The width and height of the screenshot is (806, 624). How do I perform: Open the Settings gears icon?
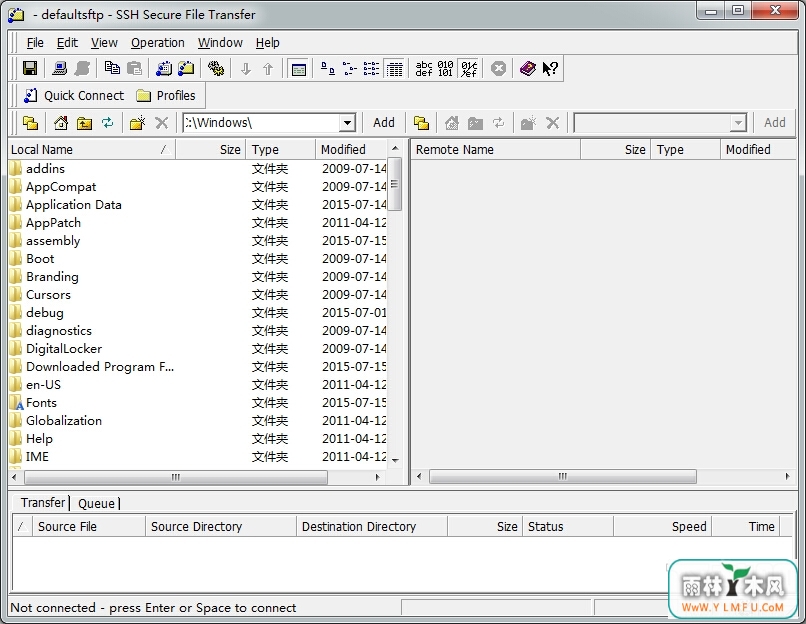(x=216, y=68)
